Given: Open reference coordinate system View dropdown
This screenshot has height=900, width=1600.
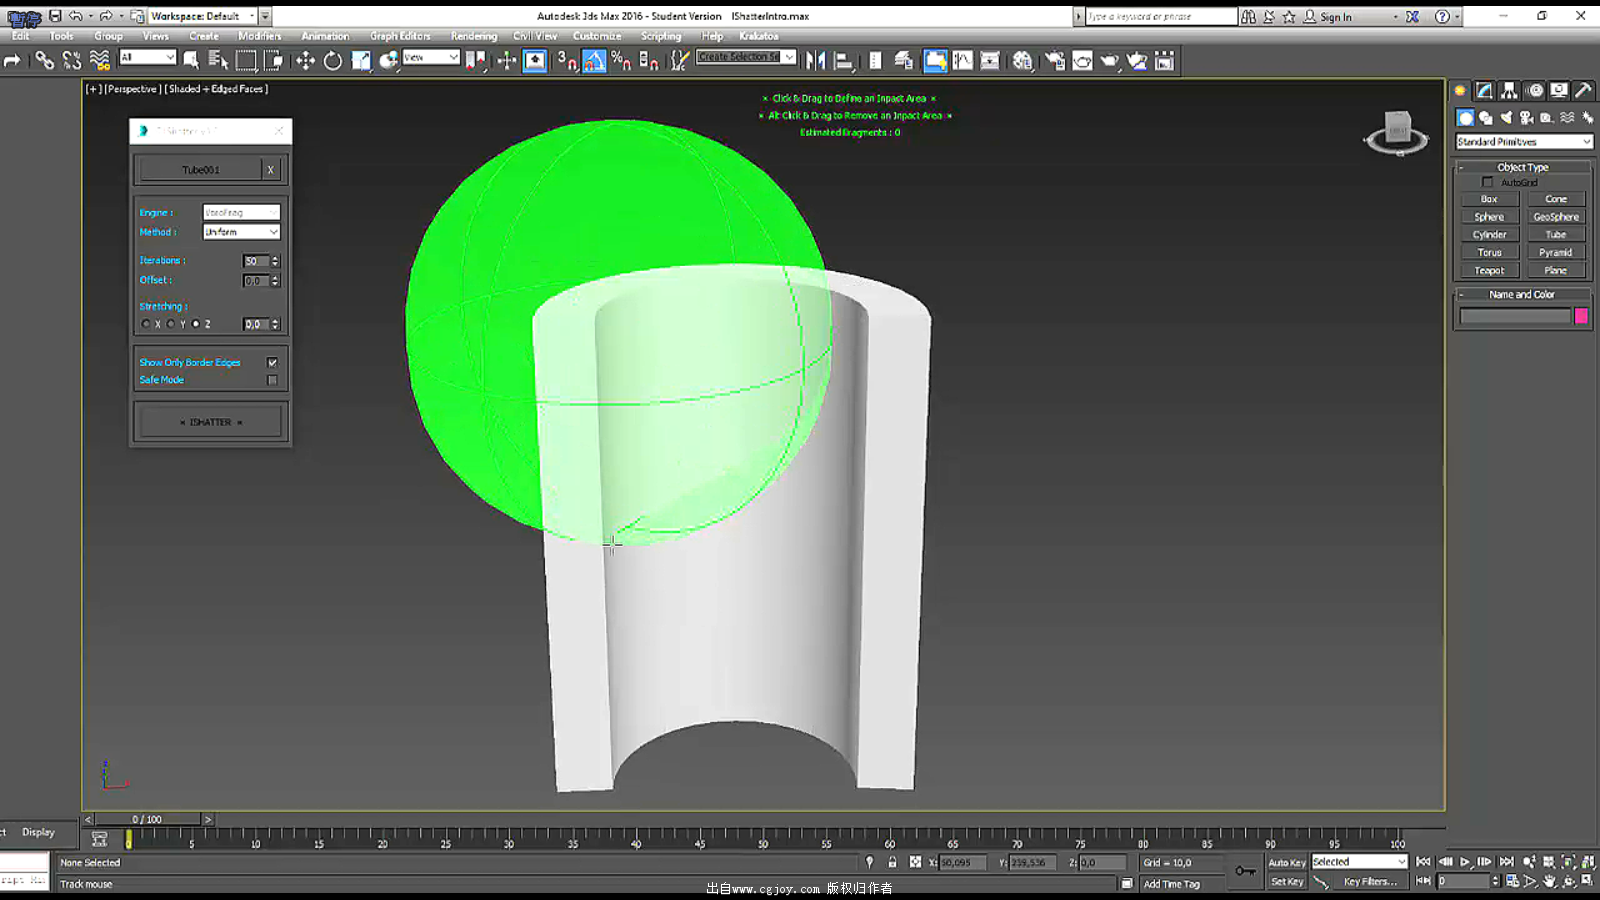Looking at the screenshot, I should click(x=431, y=57).
